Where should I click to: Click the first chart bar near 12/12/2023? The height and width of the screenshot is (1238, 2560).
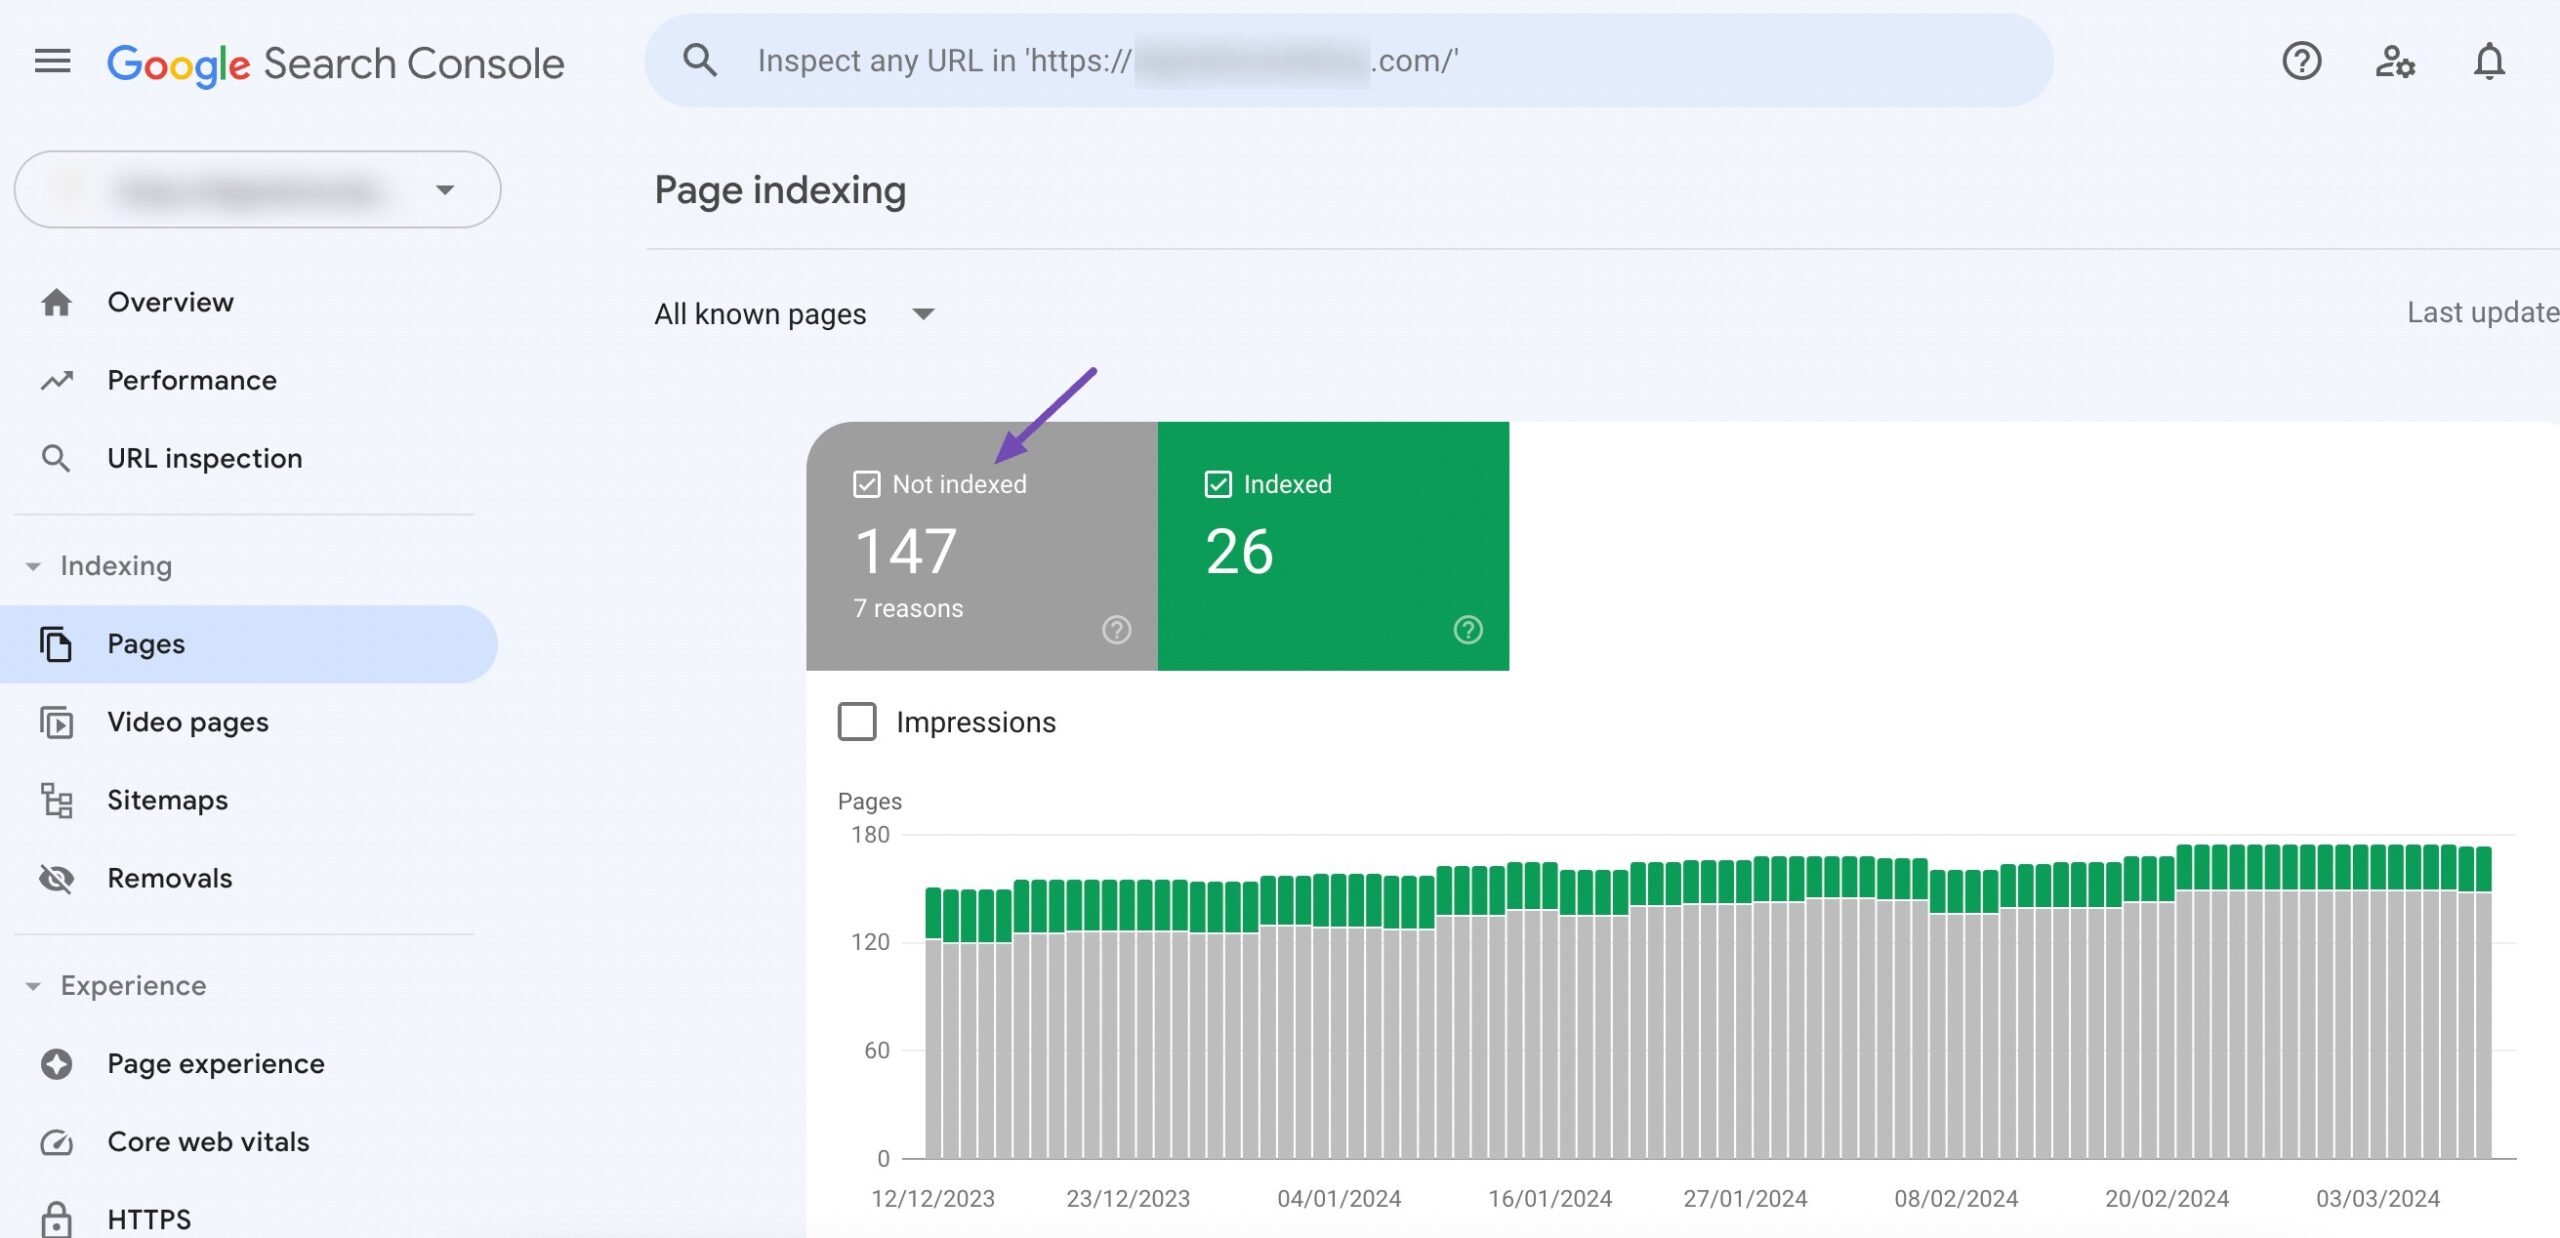(x=933, y=1022)
